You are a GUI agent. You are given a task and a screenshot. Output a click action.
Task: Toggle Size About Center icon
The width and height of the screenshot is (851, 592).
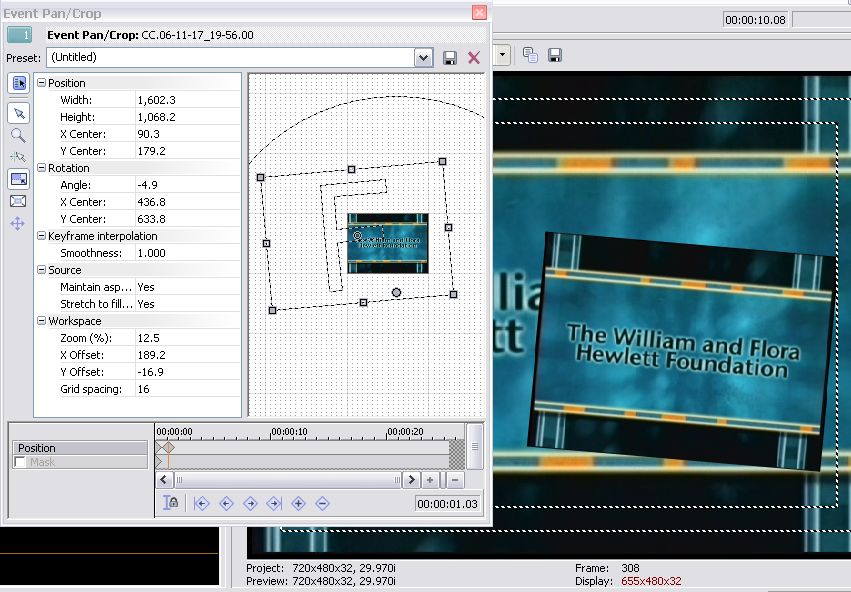pos(18,201)
